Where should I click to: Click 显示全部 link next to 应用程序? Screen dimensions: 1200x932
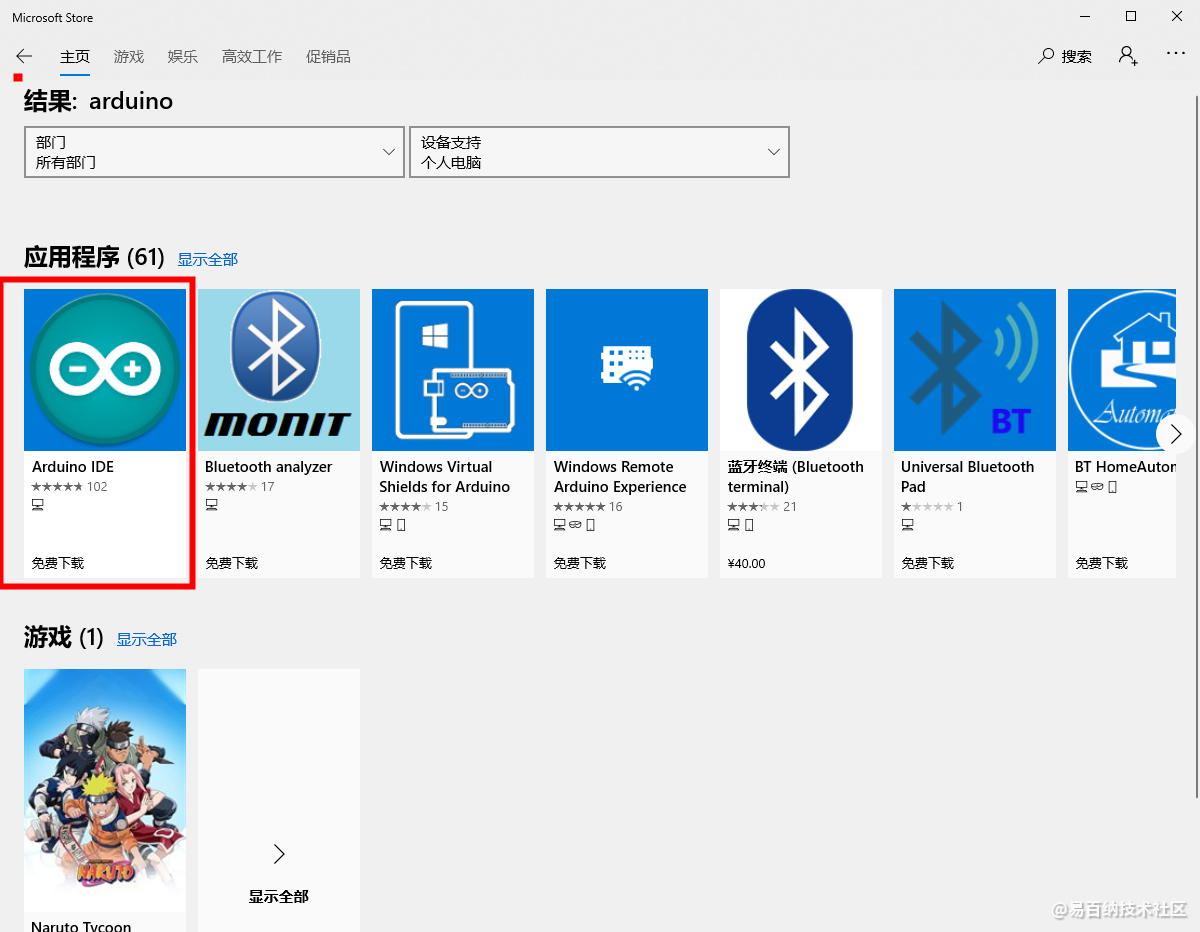click(x=208, y=260)
